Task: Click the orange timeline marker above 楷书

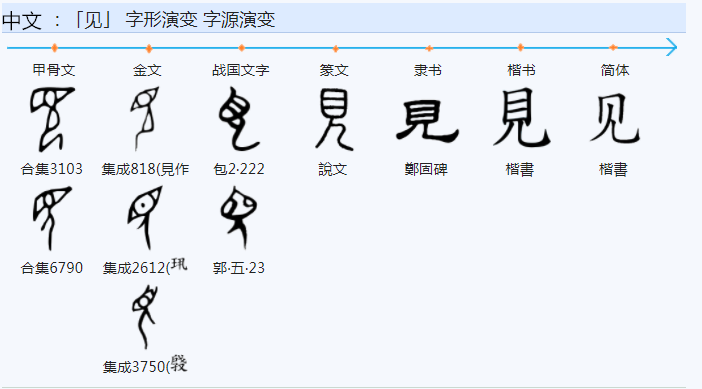Action: coord(521,47)
